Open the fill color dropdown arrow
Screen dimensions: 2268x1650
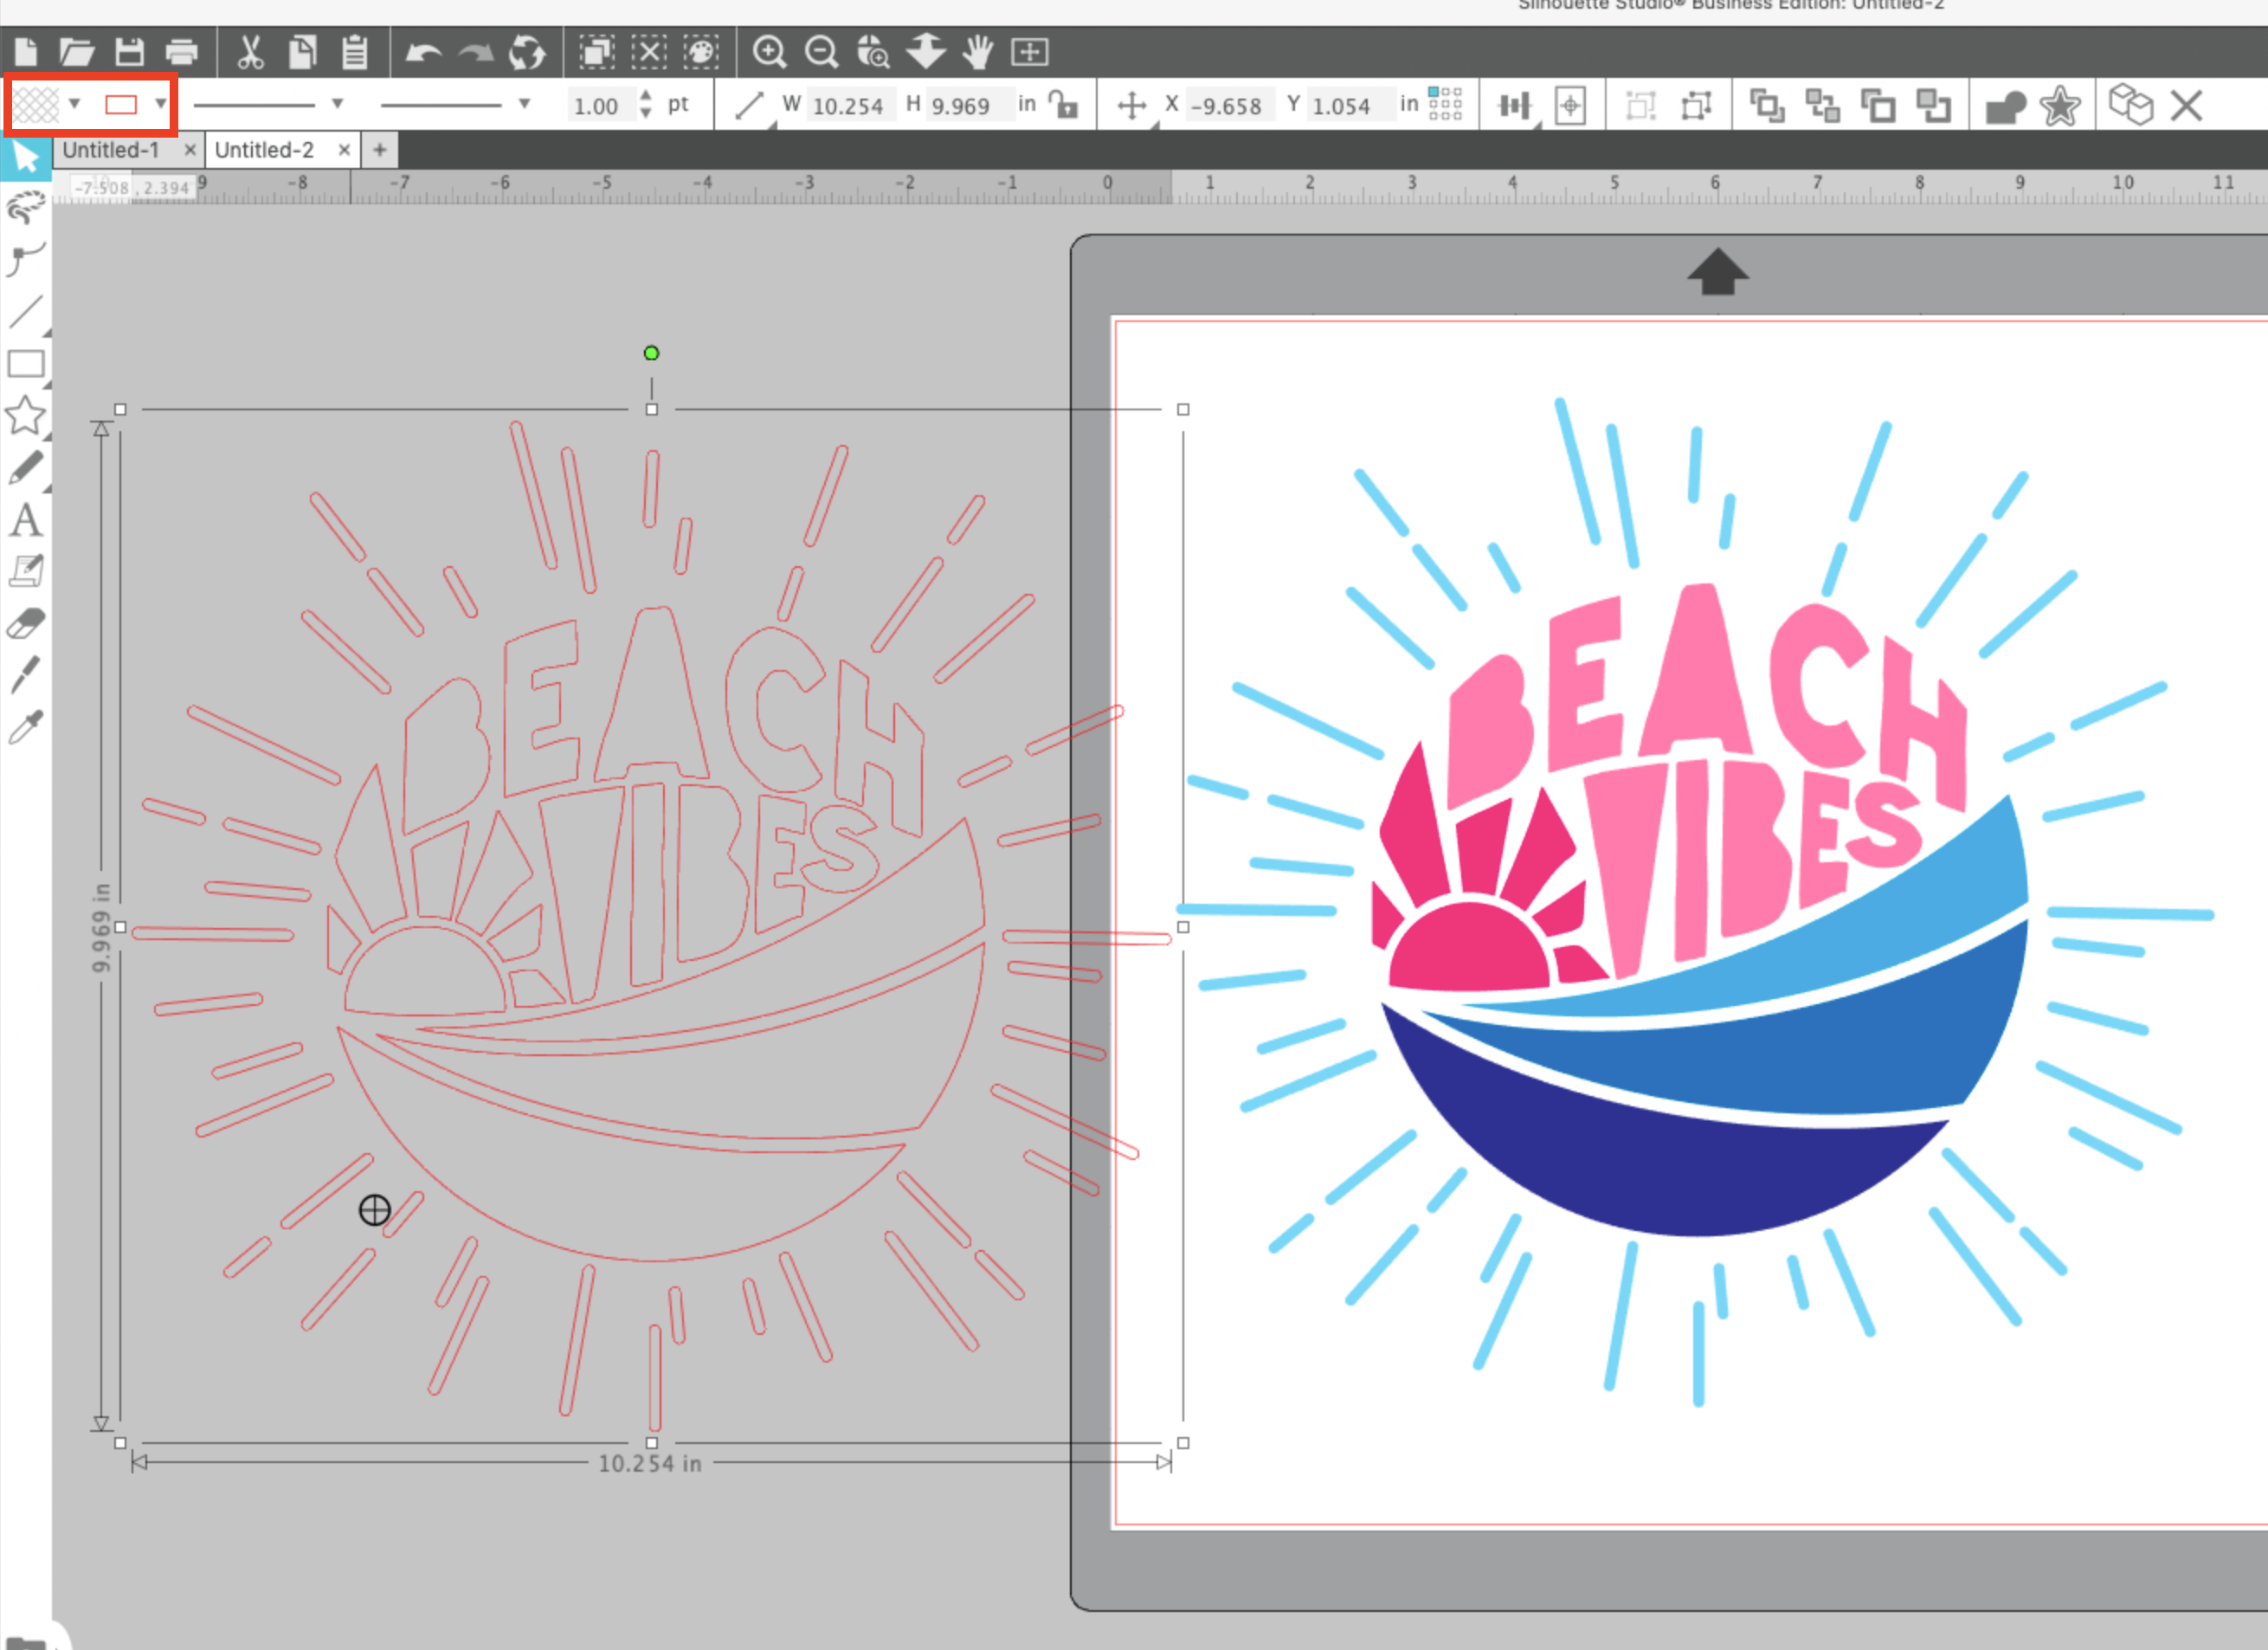(75, 104)
